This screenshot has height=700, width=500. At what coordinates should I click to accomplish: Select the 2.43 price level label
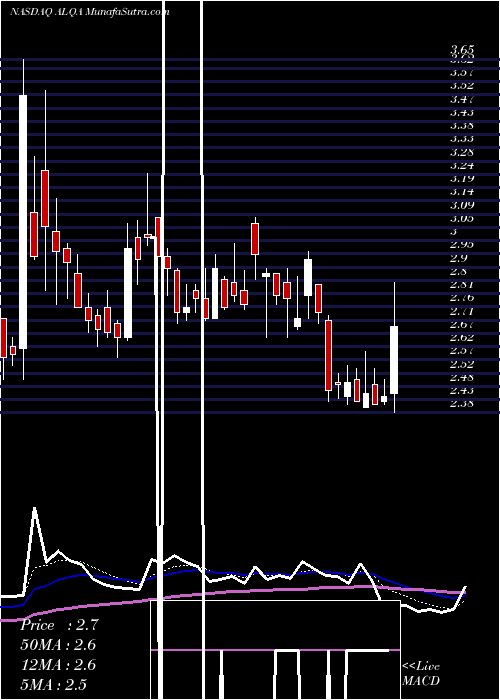click(462, 391)
